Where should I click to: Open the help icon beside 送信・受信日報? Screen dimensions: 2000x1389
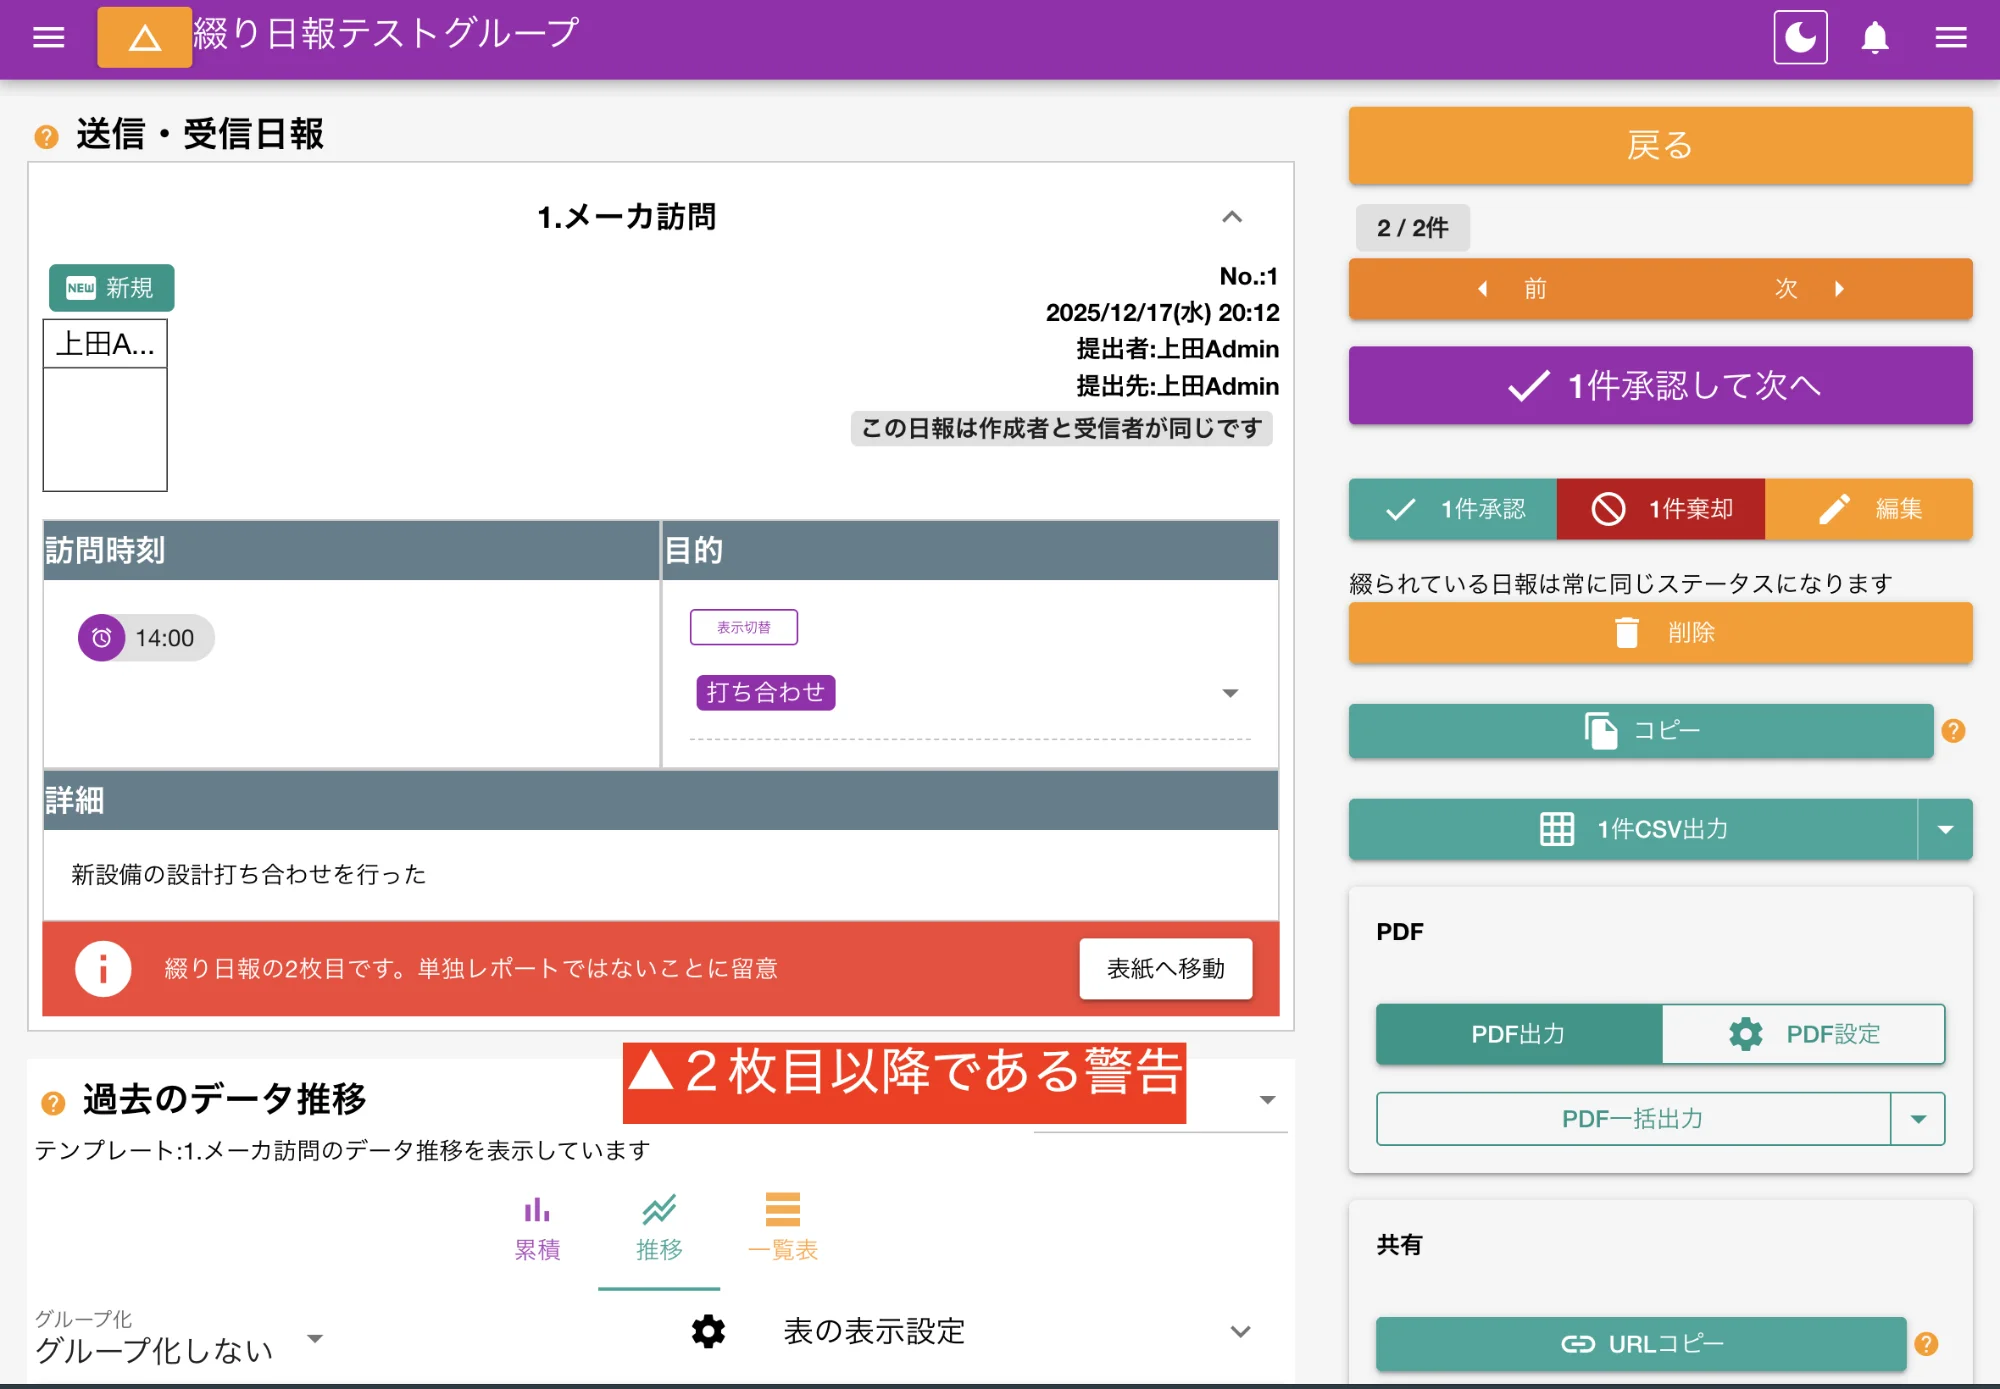[44, 133]
